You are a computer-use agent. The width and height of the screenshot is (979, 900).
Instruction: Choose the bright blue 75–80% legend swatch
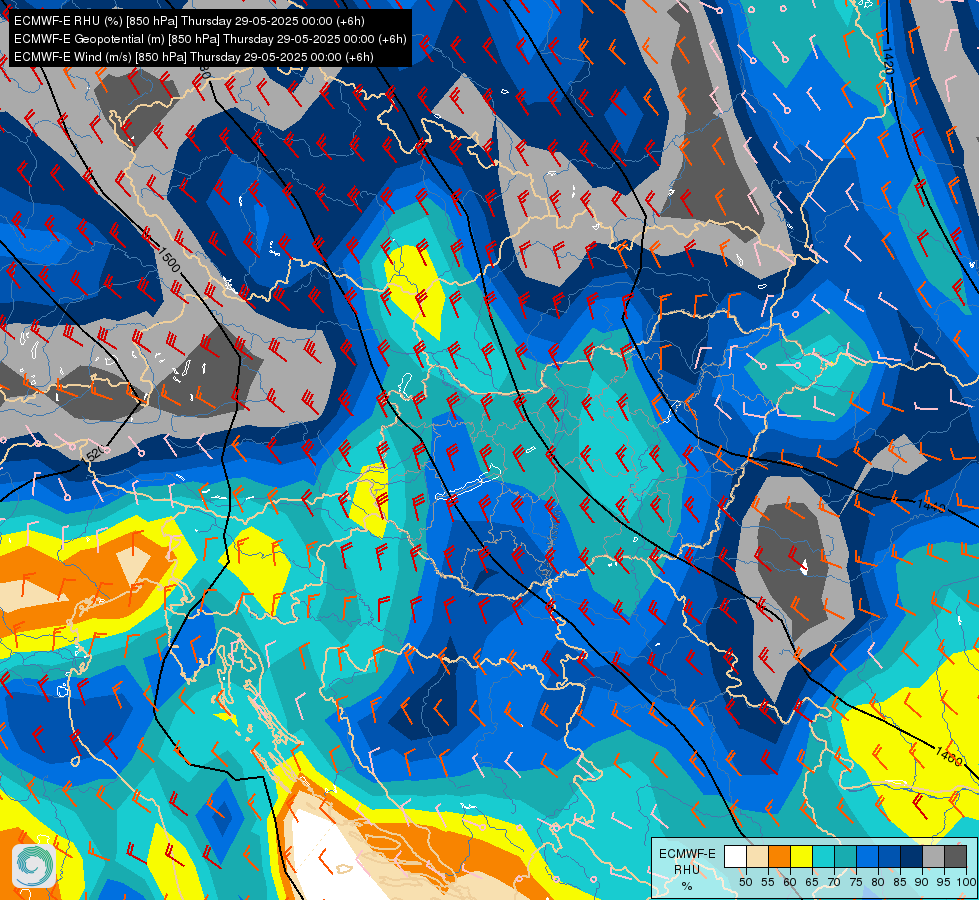tap(867, 856)
